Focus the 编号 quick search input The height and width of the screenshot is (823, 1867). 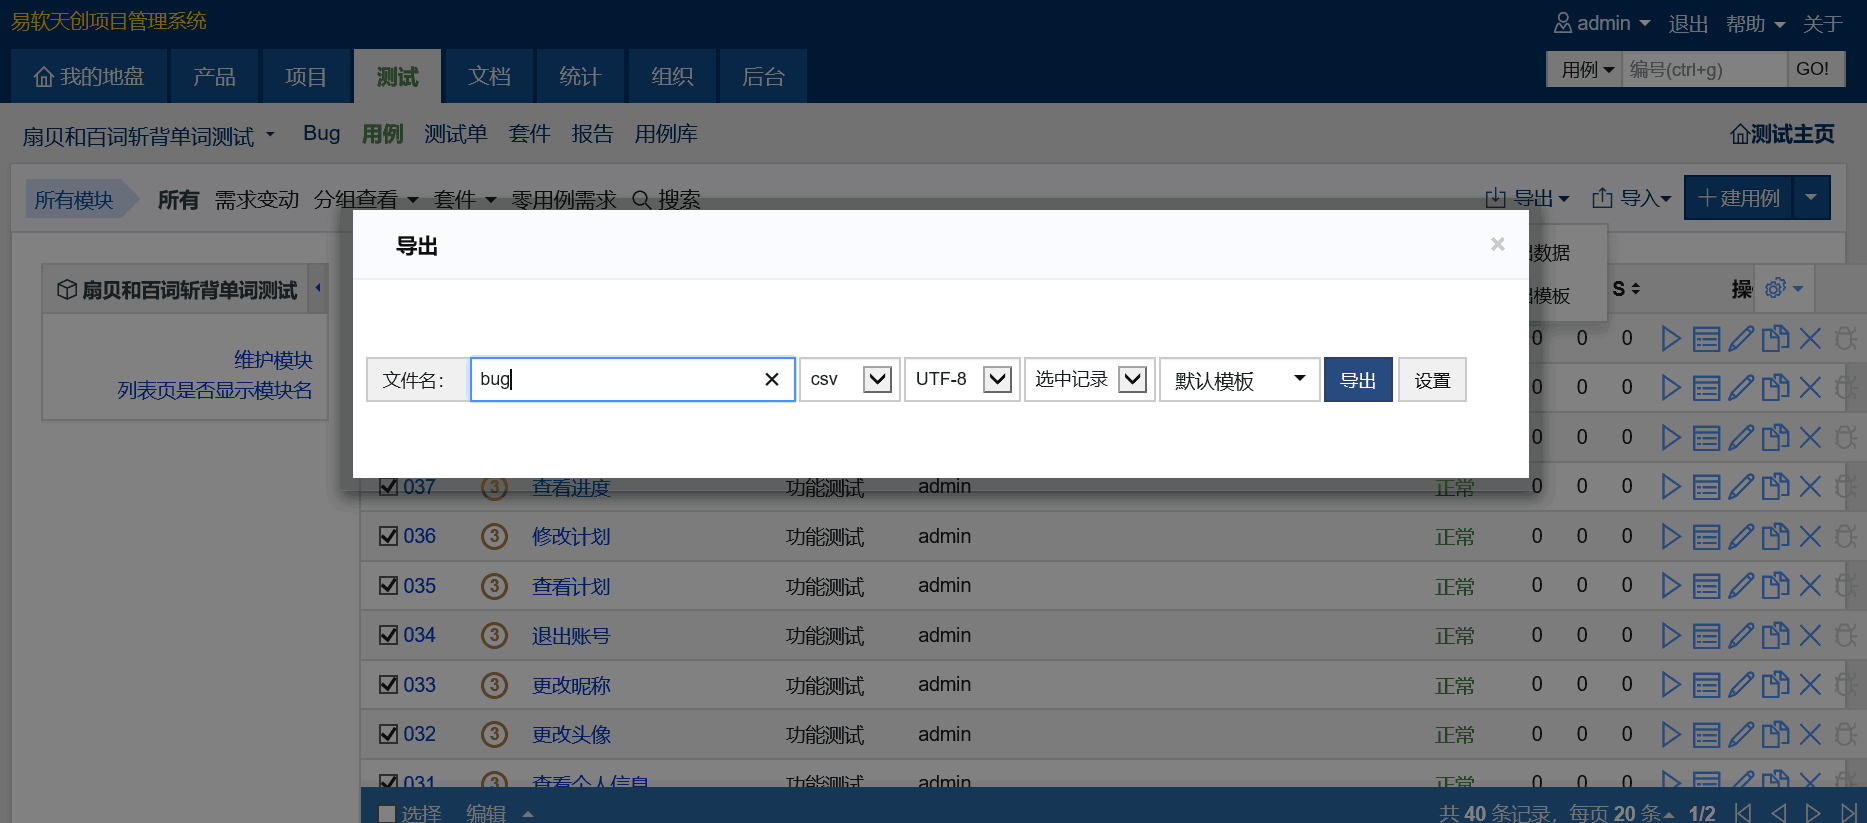pos(1704,69)
